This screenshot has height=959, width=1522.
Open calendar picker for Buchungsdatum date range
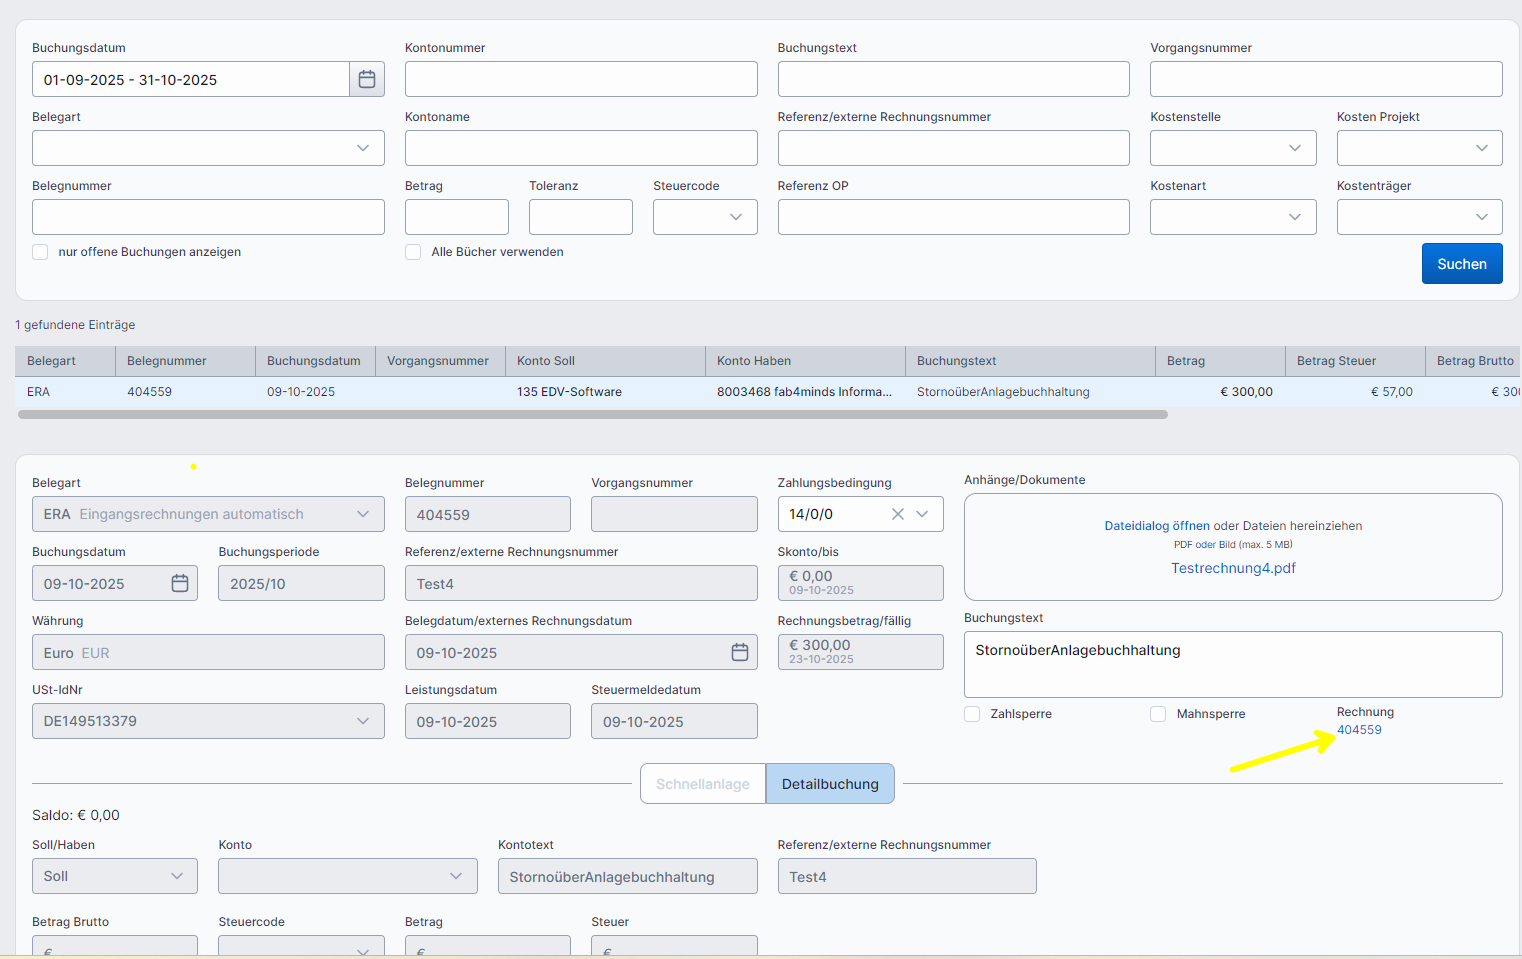[x=367, y=79]
